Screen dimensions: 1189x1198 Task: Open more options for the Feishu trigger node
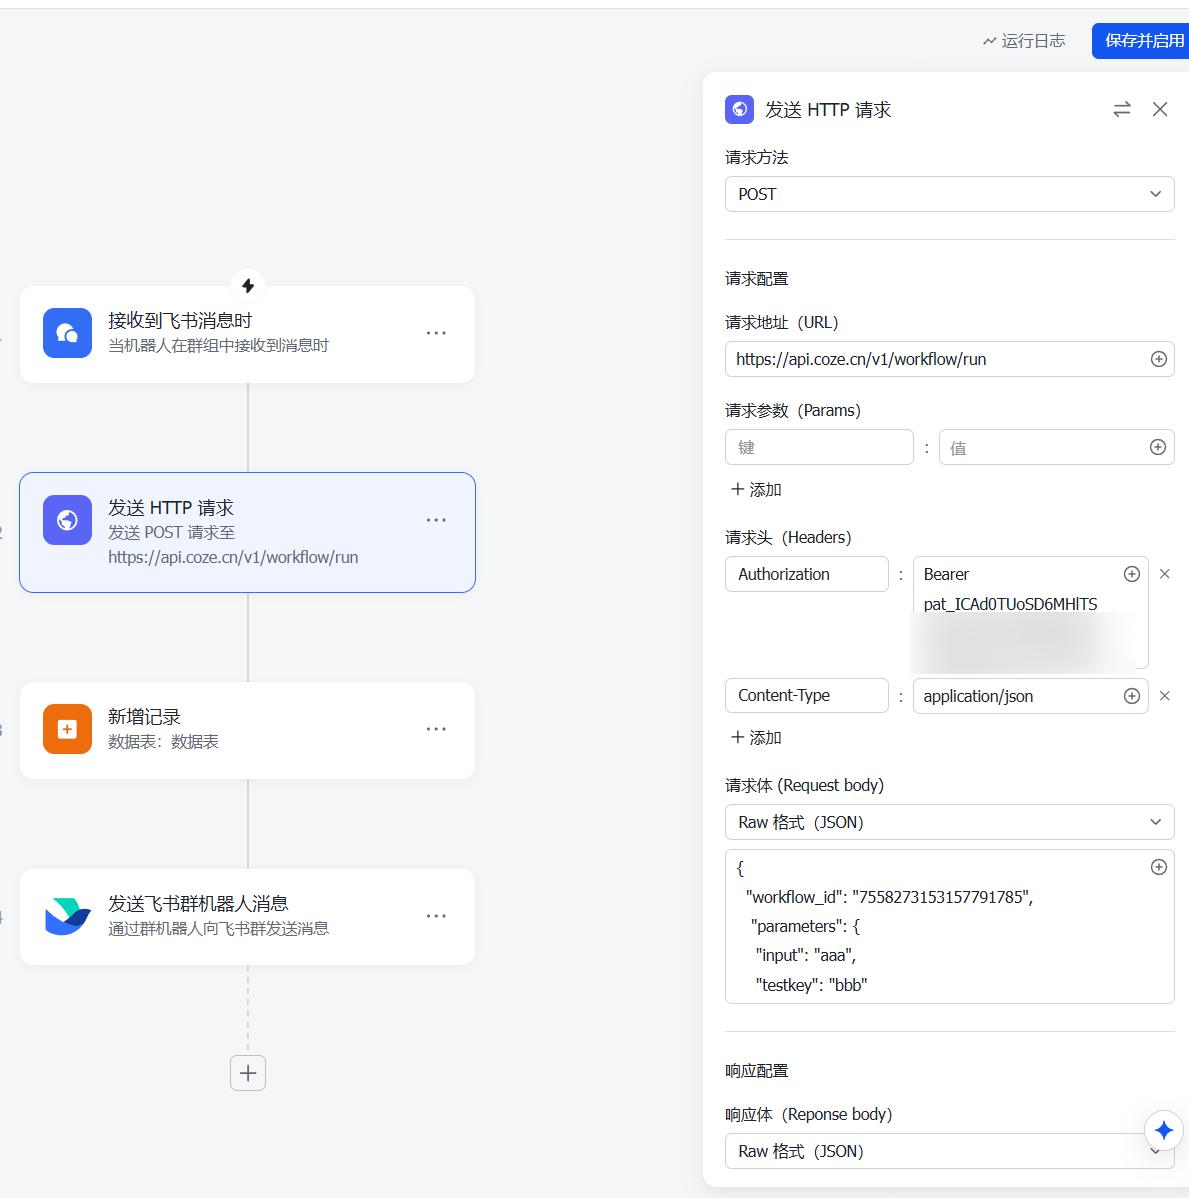coord(436,333)
